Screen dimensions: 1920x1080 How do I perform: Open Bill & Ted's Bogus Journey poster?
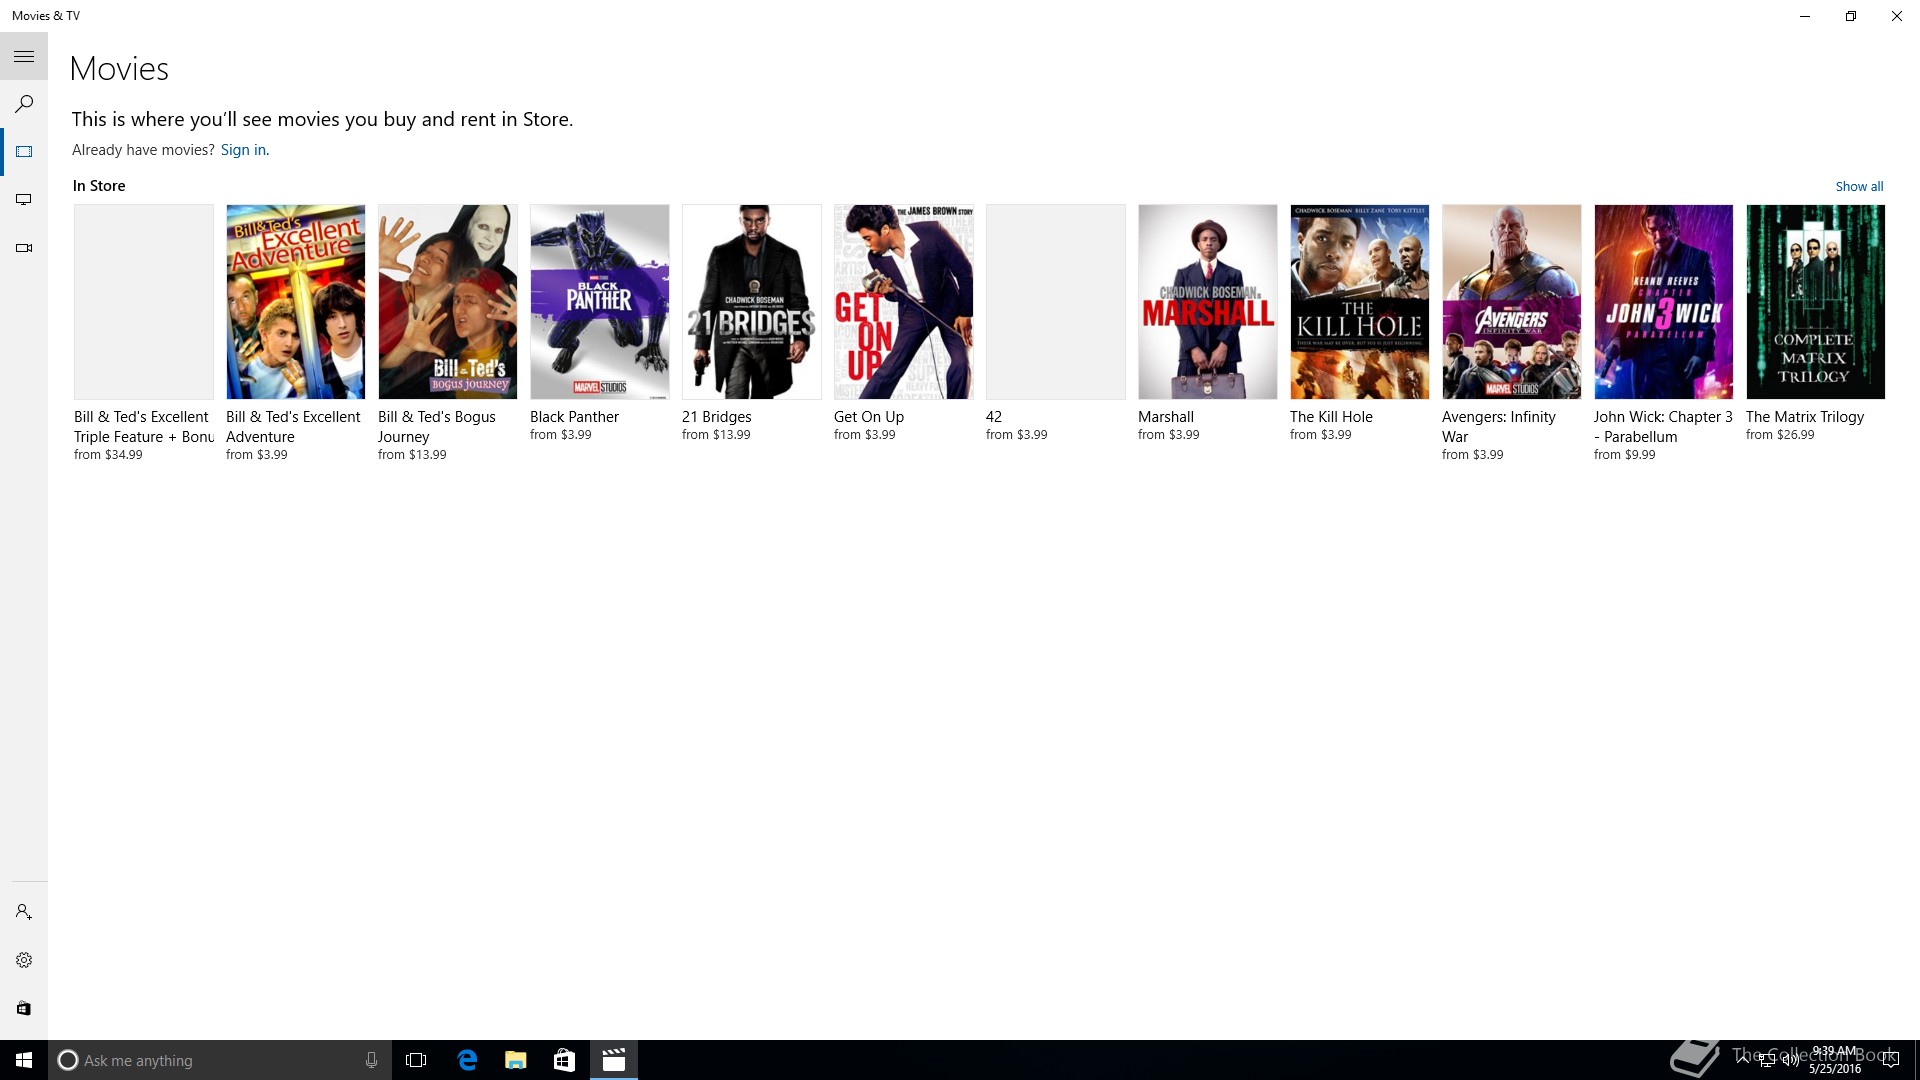click(448, 302)
